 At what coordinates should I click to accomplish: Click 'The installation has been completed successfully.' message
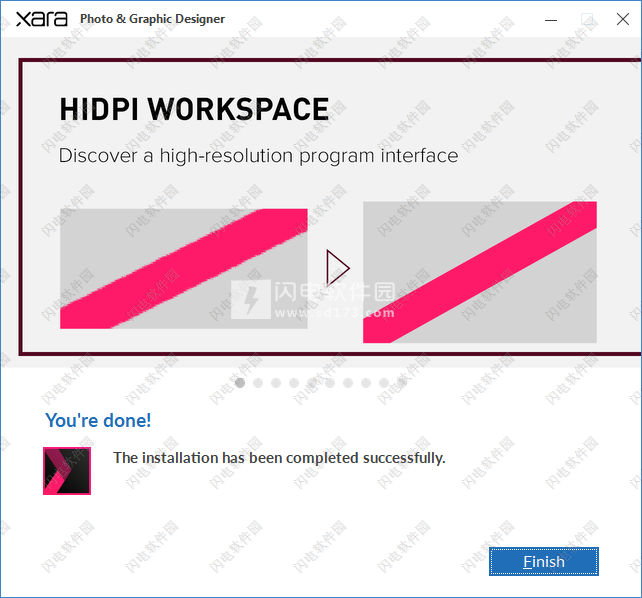279,458
